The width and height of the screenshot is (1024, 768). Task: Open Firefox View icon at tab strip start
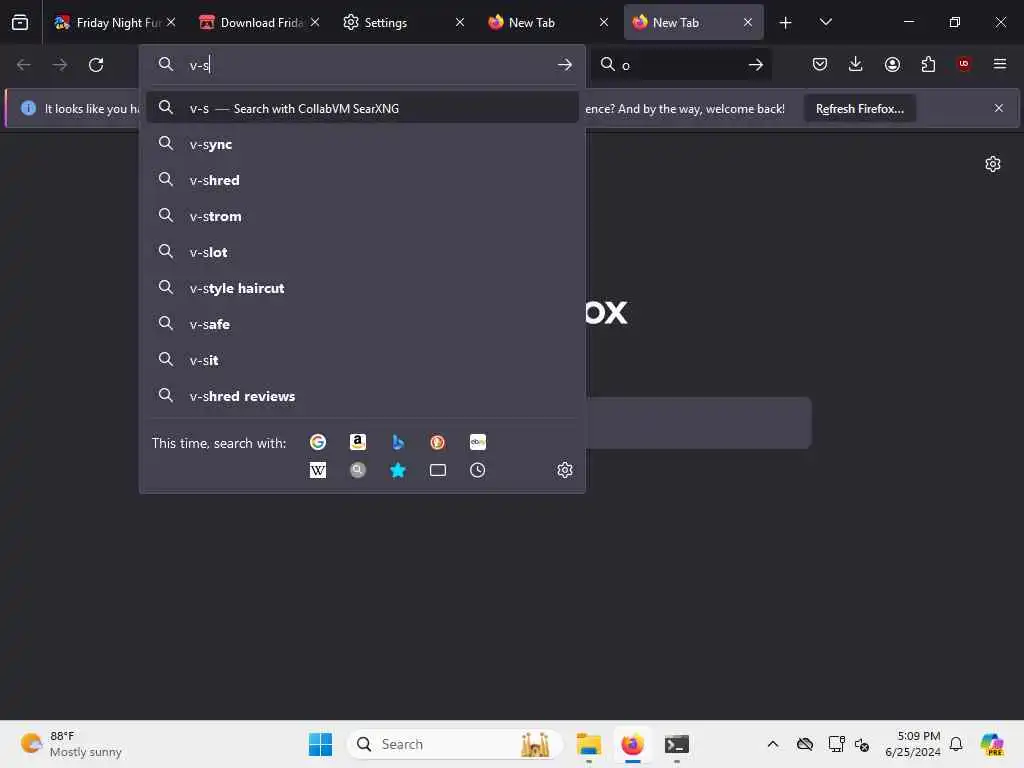click(20, 22)
